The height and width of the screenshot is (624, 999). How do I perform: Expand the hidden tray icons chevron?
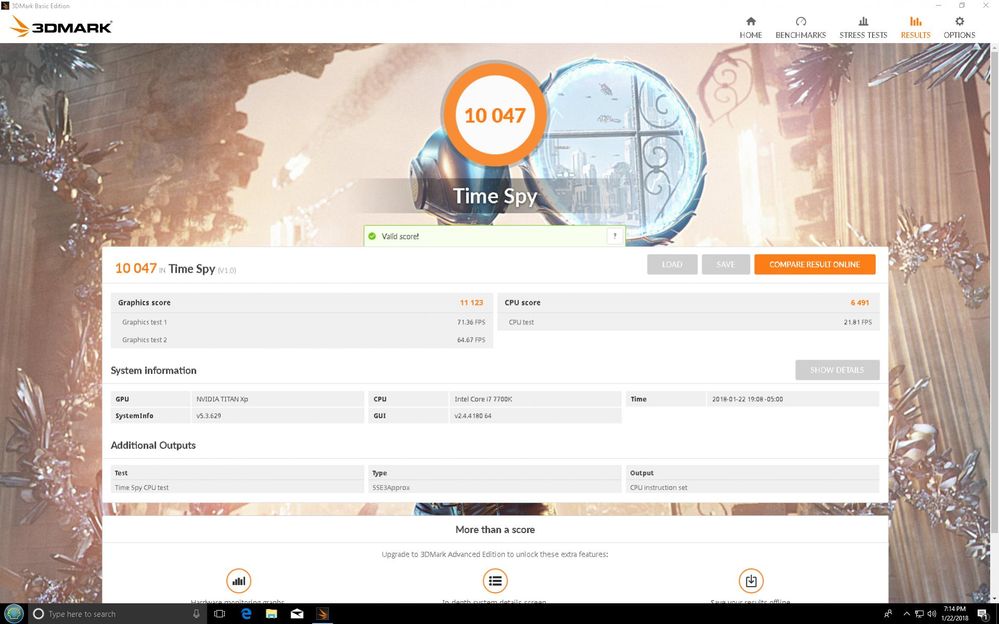[907, 614]
